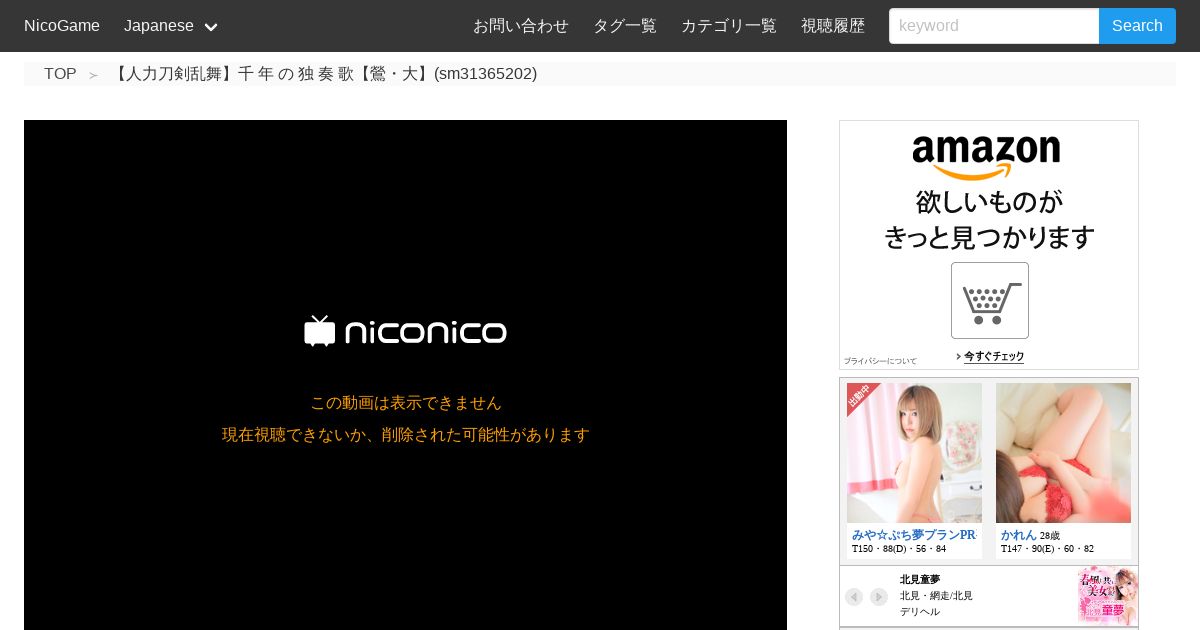Click the previous arrow in the ad carousel
The width and height of the screenshot is (1200, 630).
coord(854,597)
